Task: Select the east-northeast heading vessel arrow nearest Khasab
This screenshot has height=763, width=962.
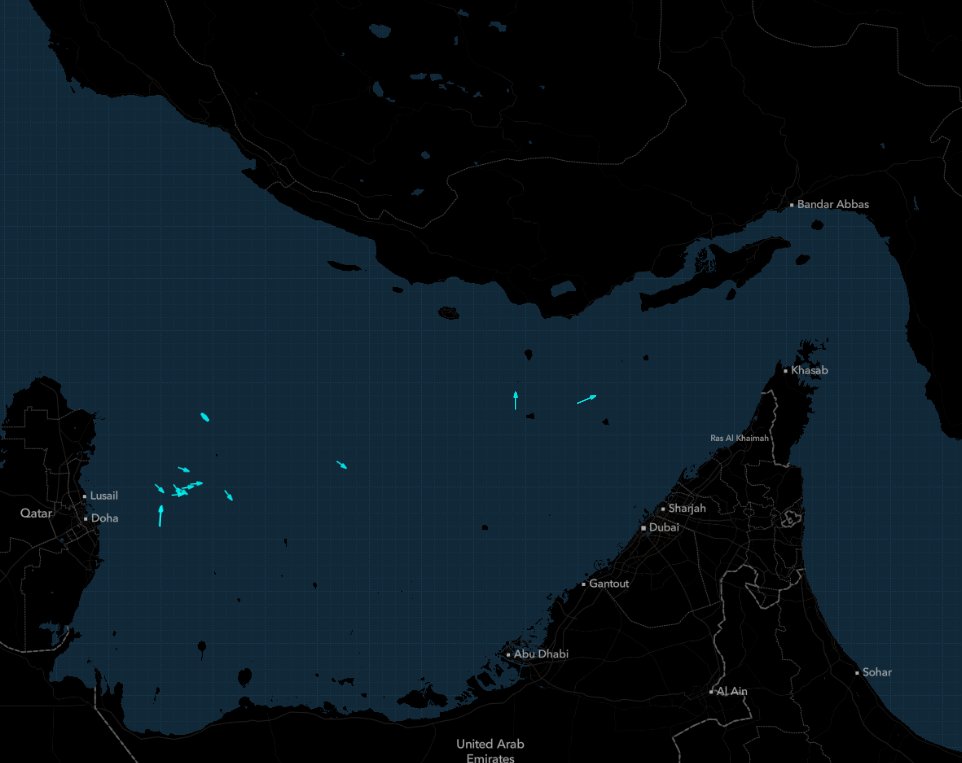Action: point(587,399)
